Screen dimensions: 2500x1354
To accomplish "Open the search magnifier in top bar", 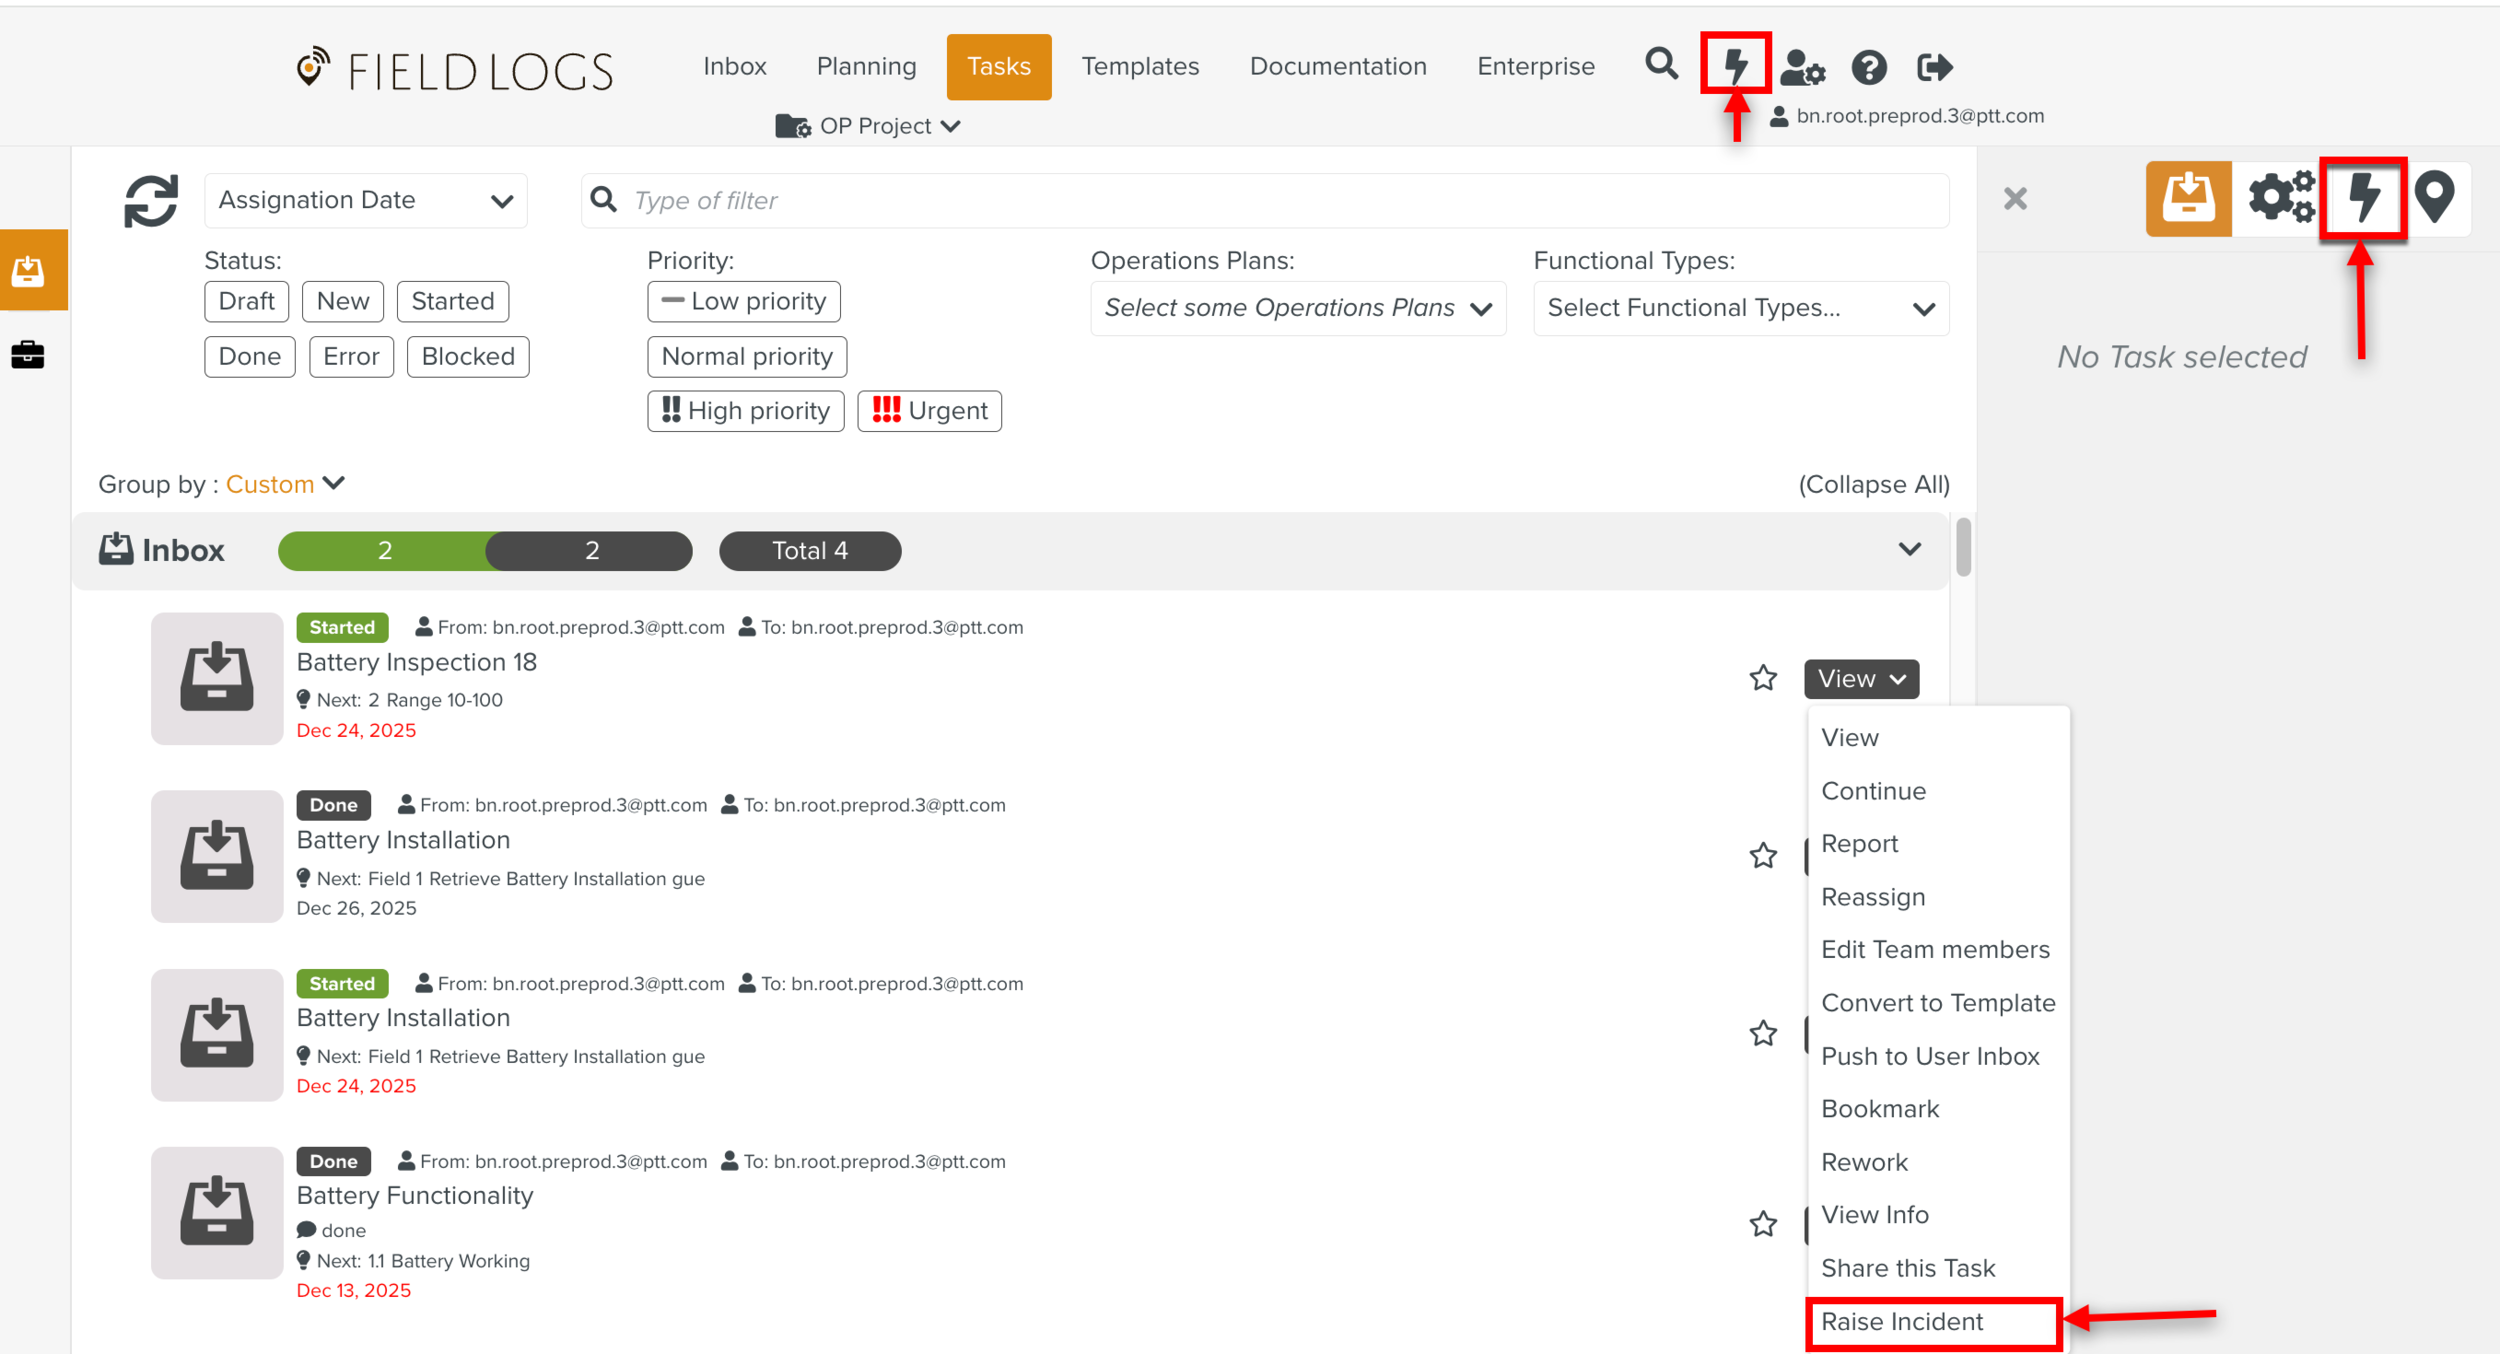I will (x=1661, y=65).
